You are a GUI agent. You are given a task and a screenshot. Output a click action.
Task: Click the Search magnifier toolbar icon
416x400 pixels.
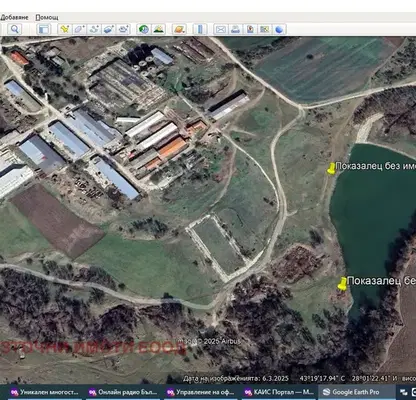tap(14, 29)
